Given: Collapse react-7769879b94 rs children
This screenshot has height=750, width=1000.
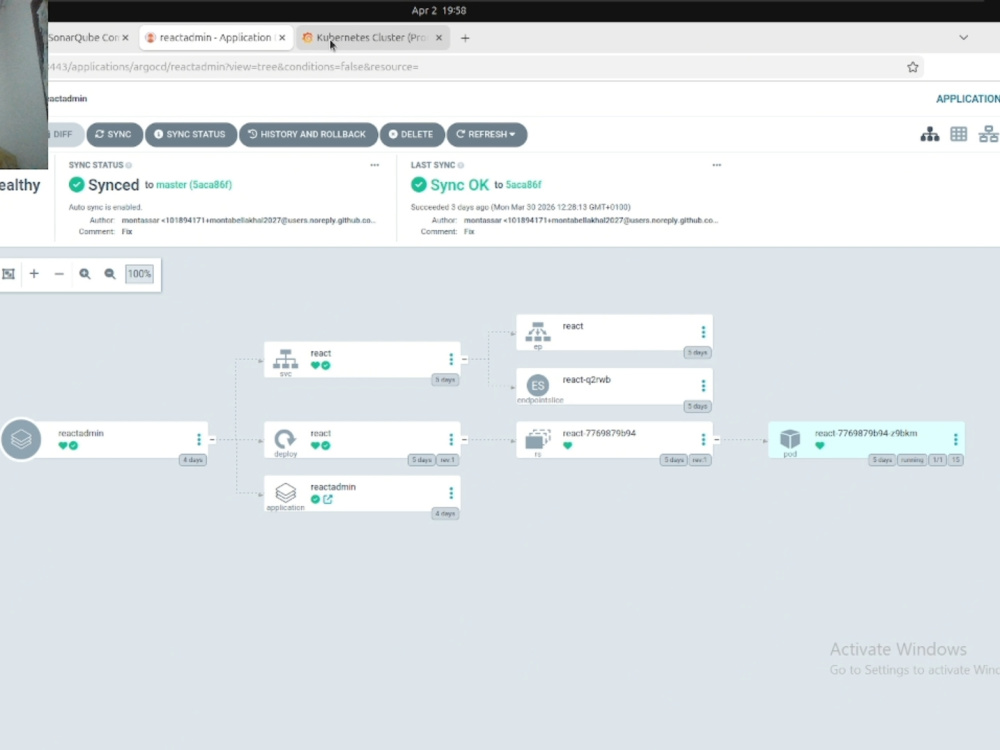Looking at the screenshot, I should (717, 439).
